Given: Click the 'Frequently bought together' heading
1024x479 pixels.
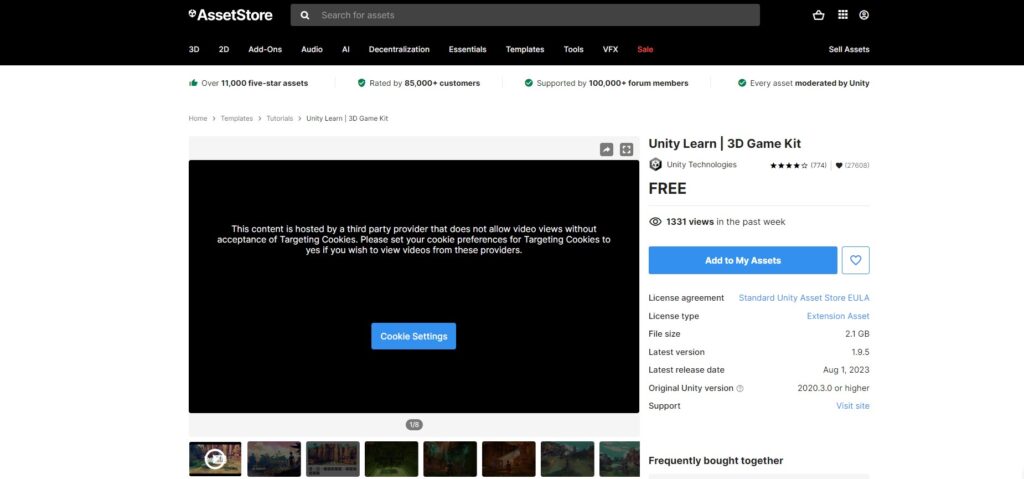Looking at the screenshot, I should coord(716,461).
